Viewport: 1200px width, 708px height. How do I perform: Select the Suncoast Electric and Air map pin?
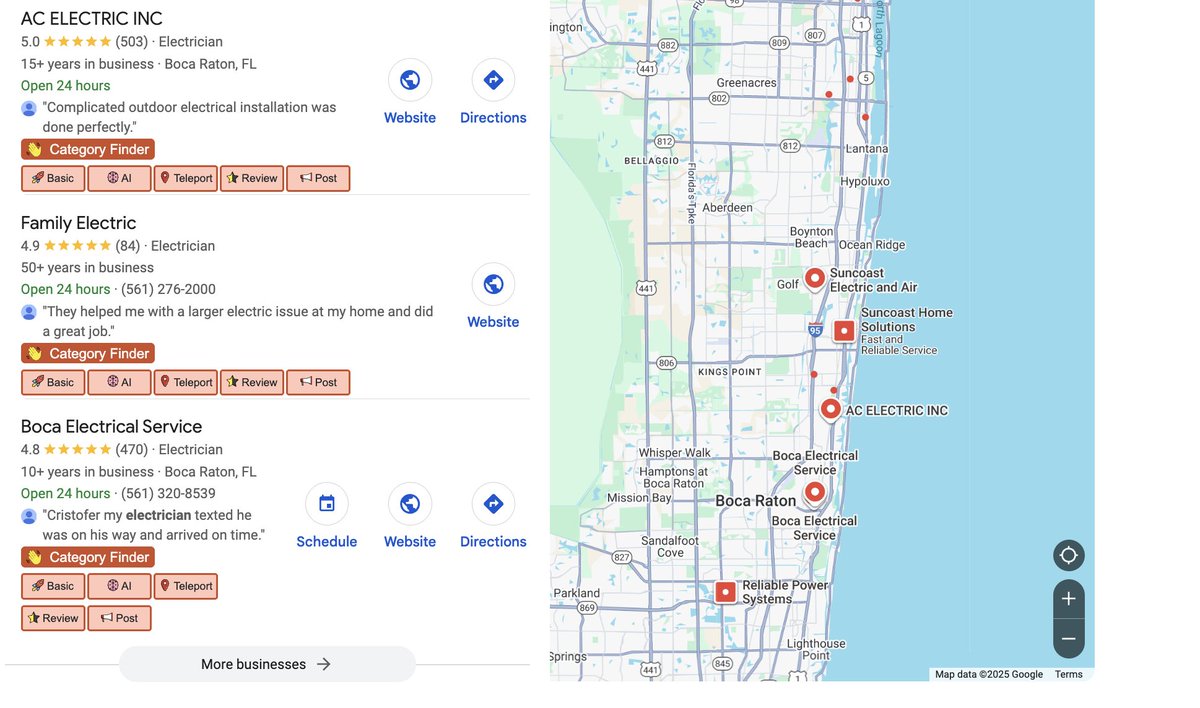tap(815, 278)
